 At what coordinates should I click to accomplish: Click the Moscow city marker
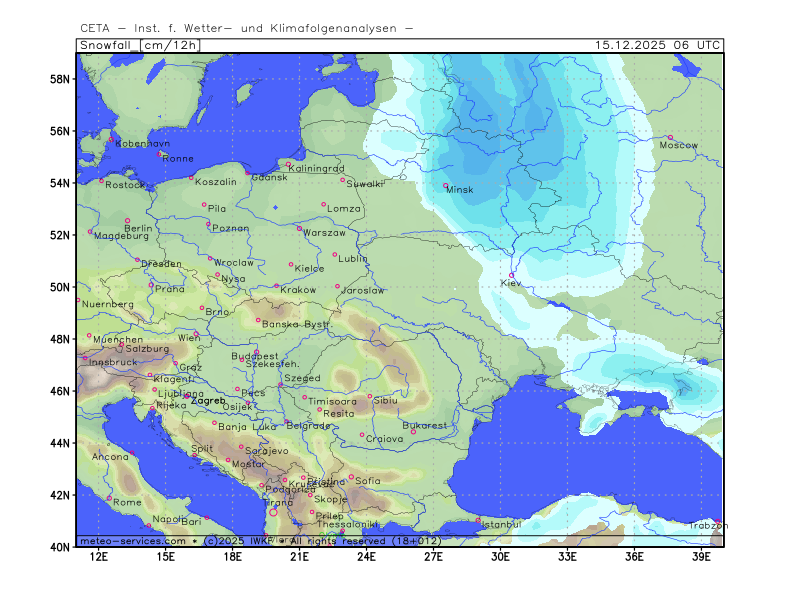pyautogui.click(x=670, y=137)
